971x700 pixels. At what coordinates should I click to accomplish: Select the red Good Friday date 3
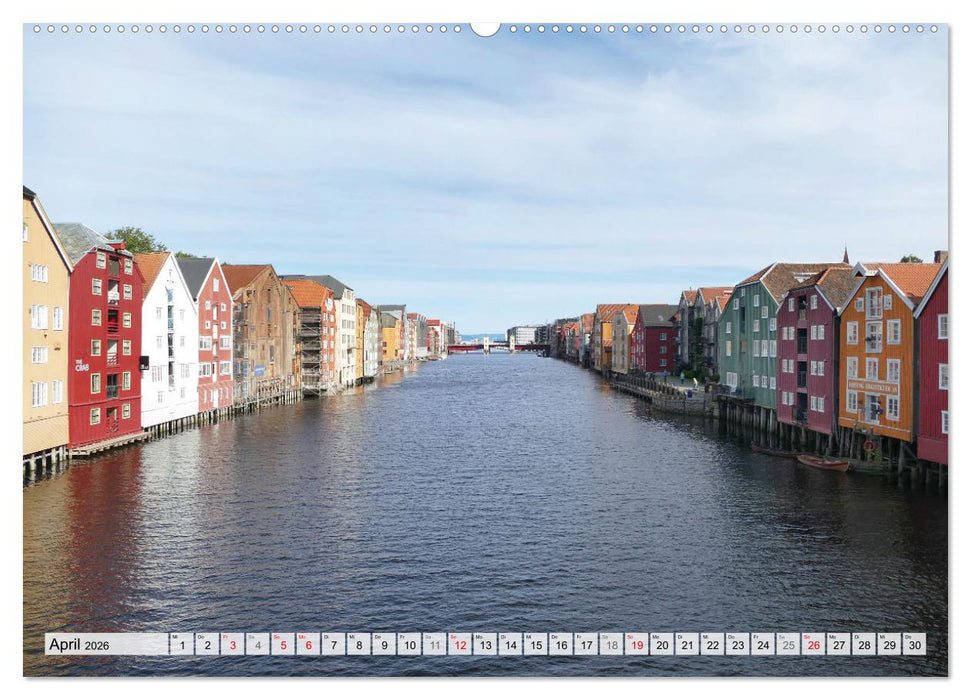(x=232, y=646)
